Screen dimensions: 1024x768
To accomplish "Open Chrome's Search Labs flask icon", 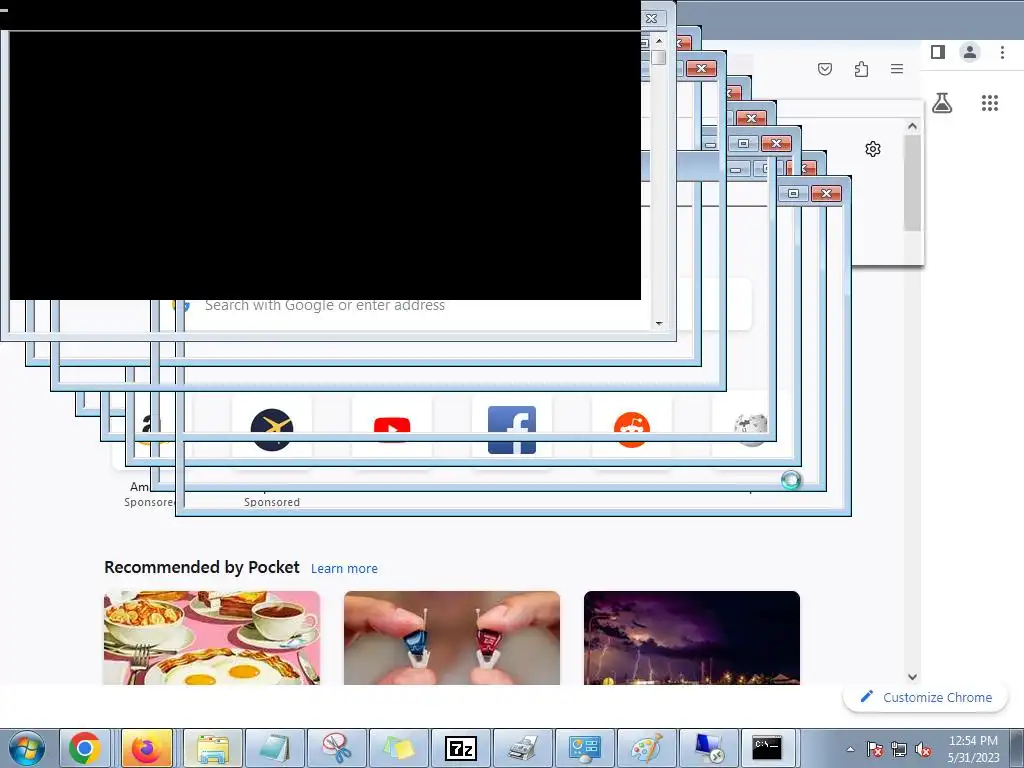I will 942,103.
